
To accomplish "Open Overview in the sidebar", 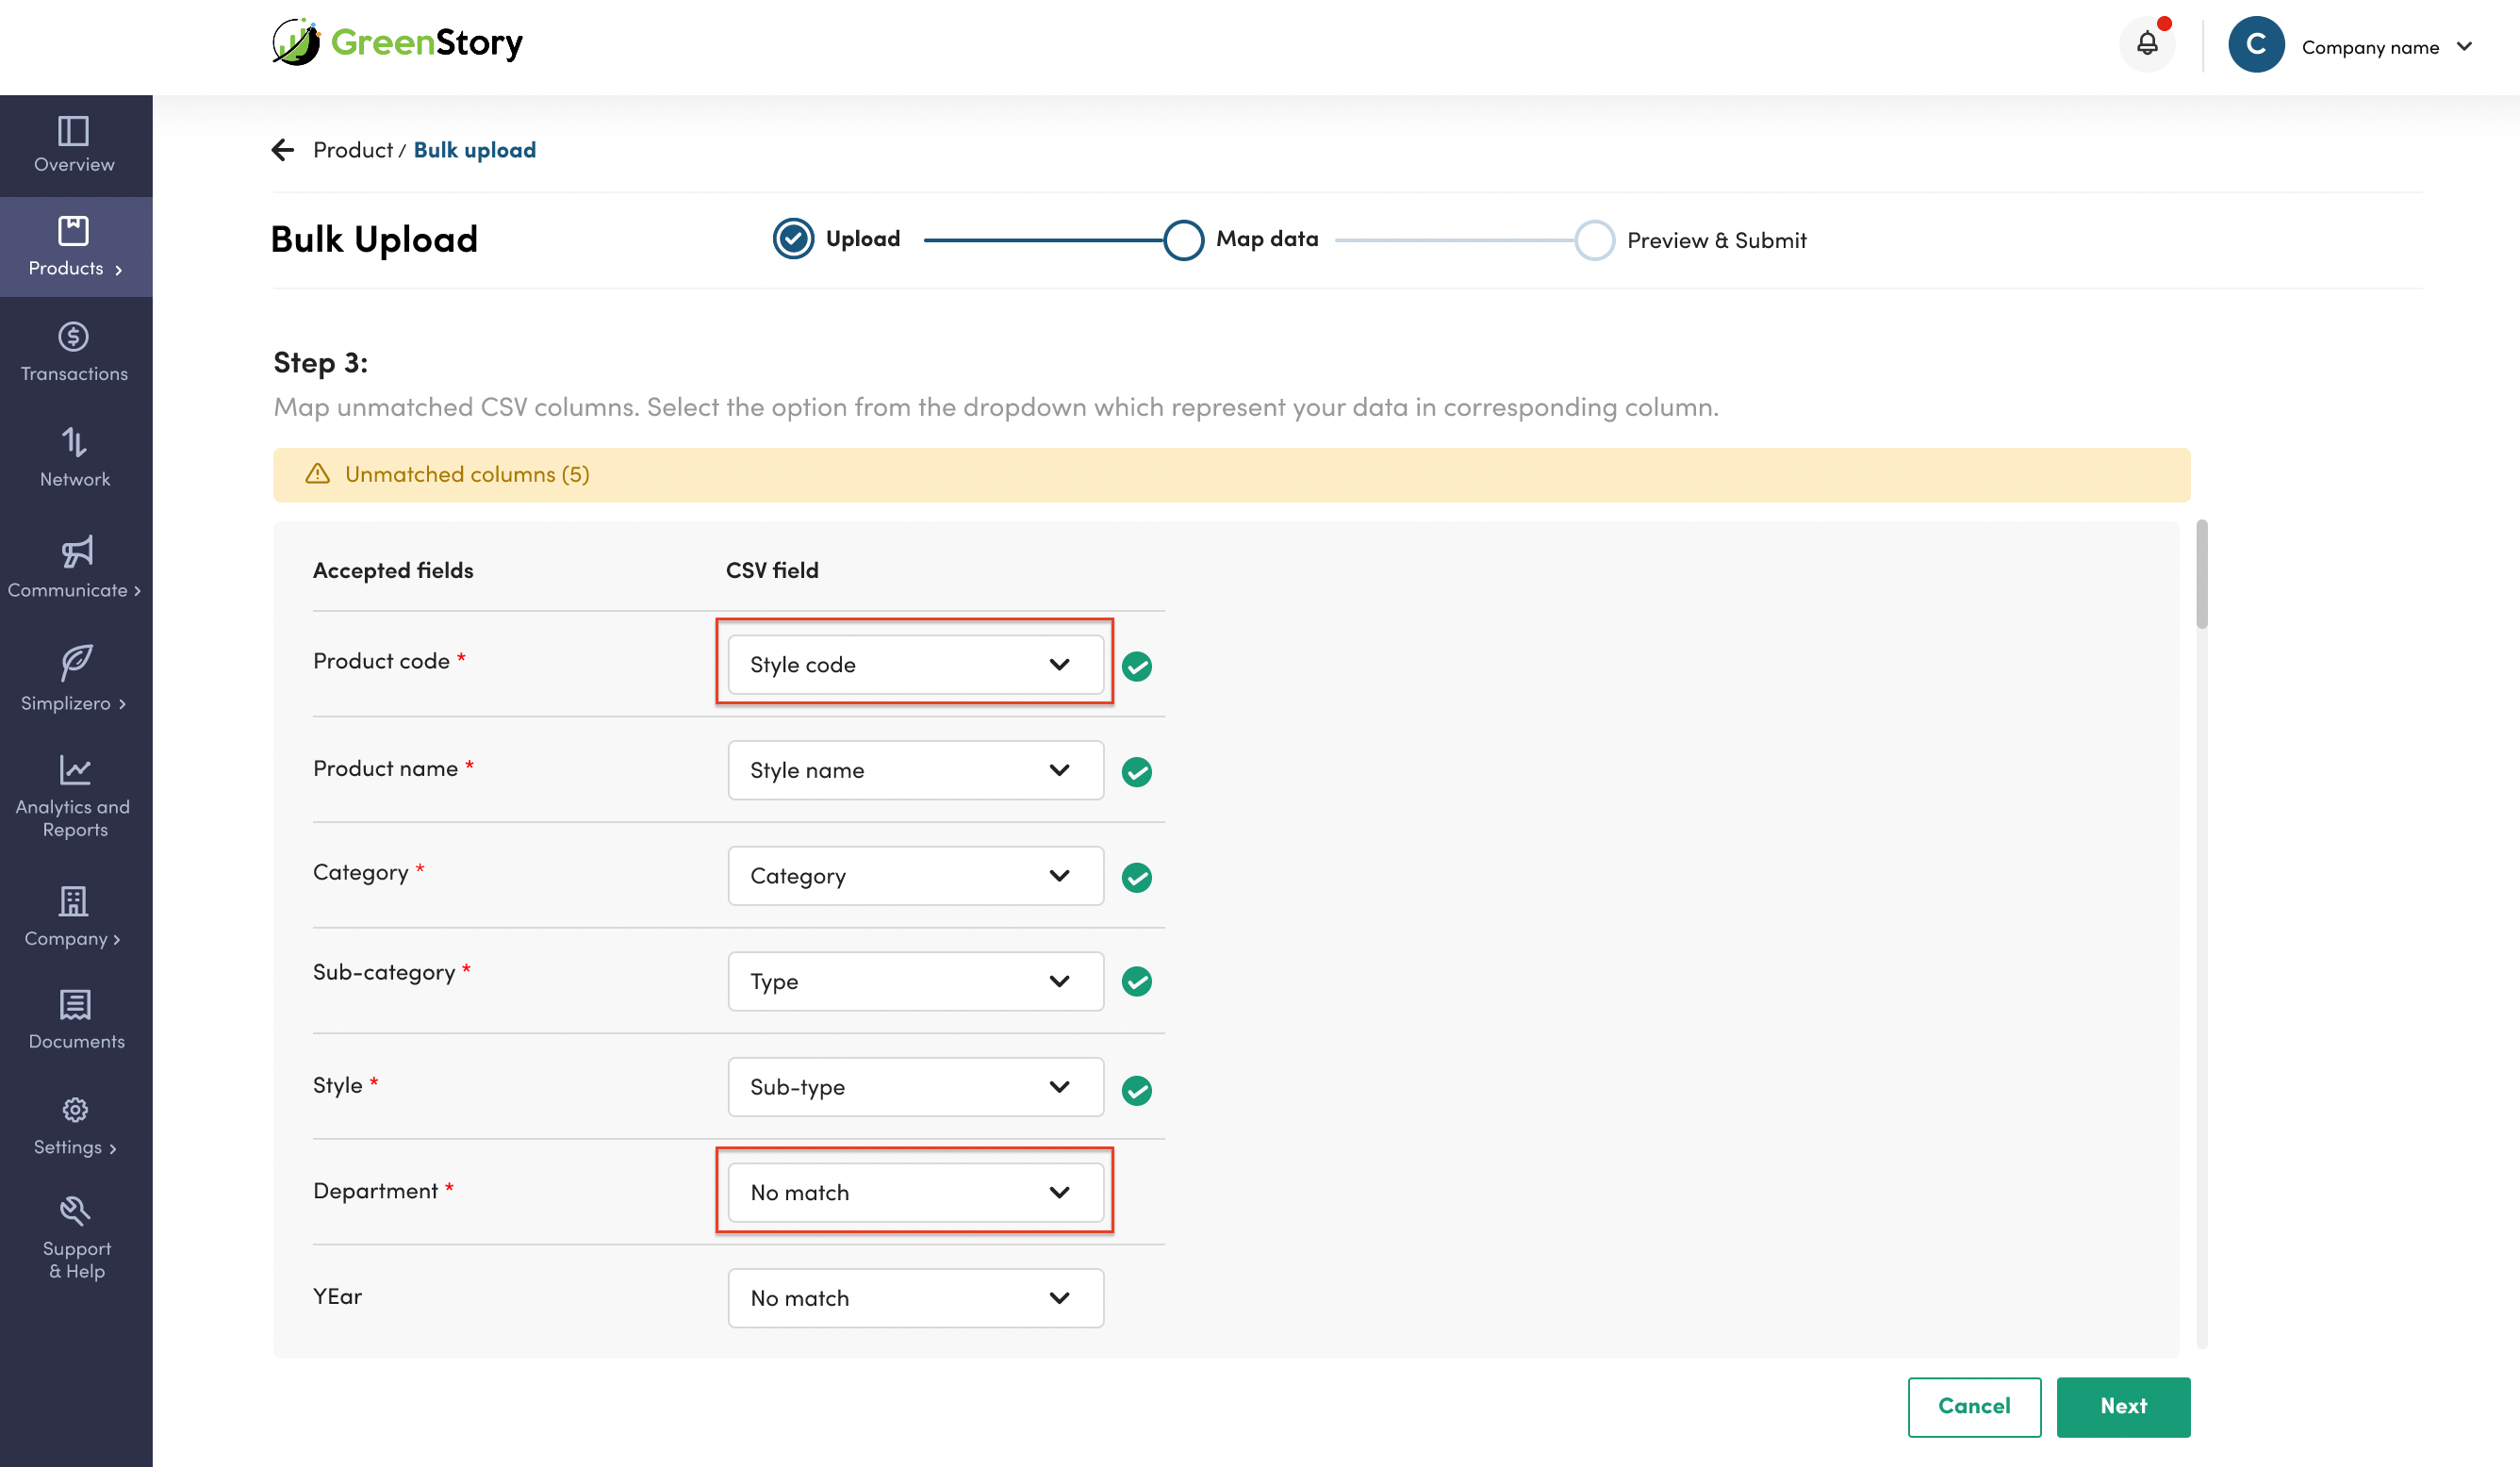I will tap(75, 144).
